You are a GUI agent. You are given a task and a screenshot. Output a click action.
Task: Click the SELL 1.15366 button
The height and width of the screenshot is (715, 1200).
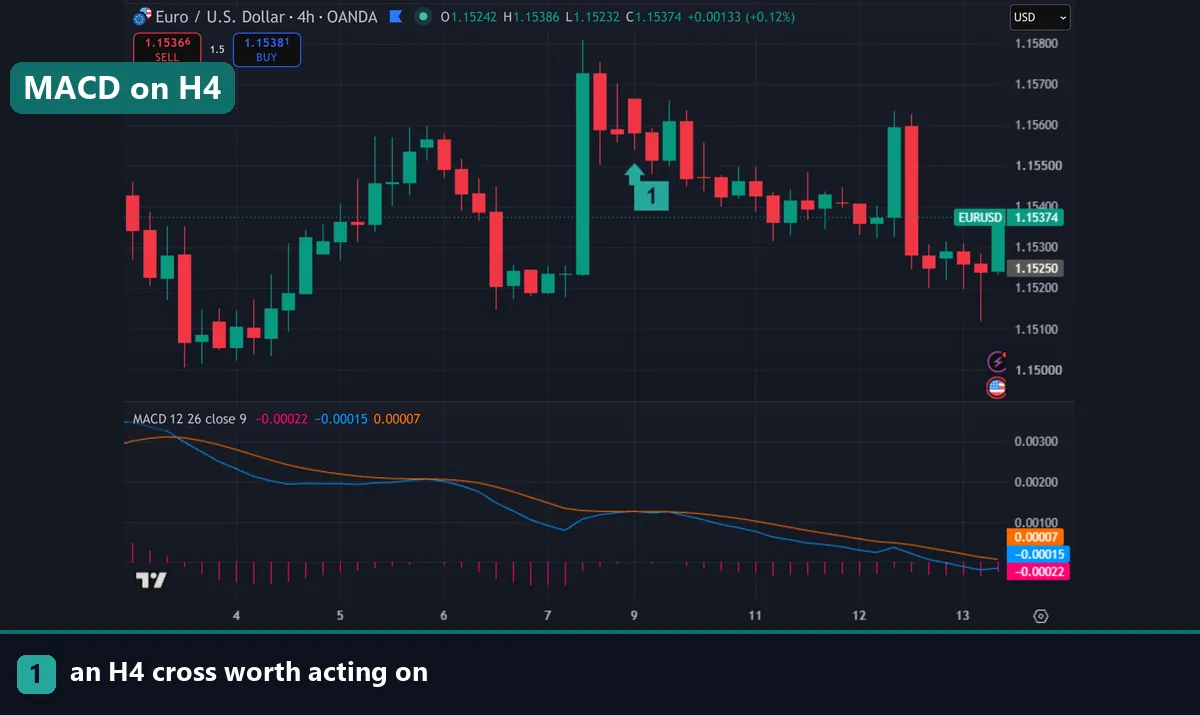[167, 49]
